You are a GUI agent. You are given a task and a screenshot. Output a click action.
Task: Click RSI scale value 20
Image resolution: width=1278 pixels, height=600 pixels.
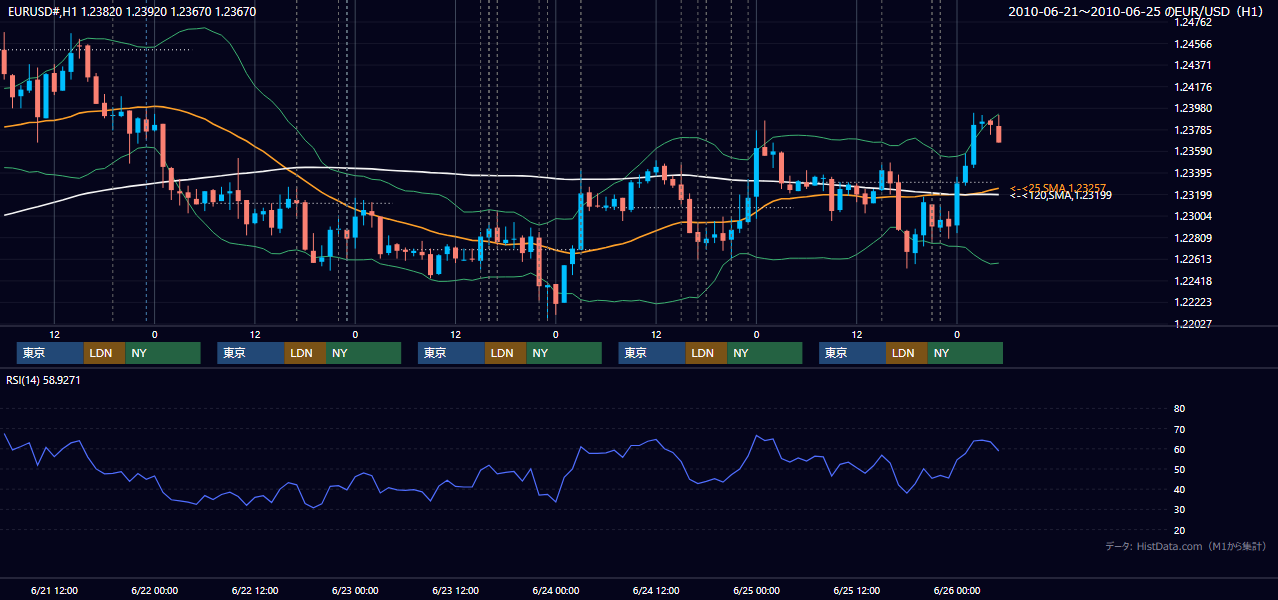click(x=1179, y=530)
